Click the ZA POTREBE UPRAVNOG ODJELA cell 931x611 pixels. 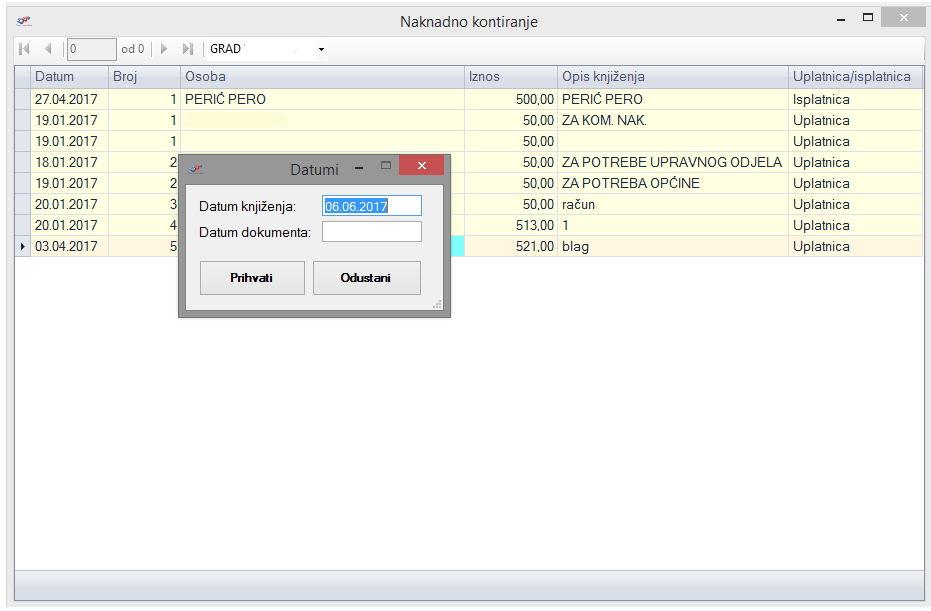671,162
